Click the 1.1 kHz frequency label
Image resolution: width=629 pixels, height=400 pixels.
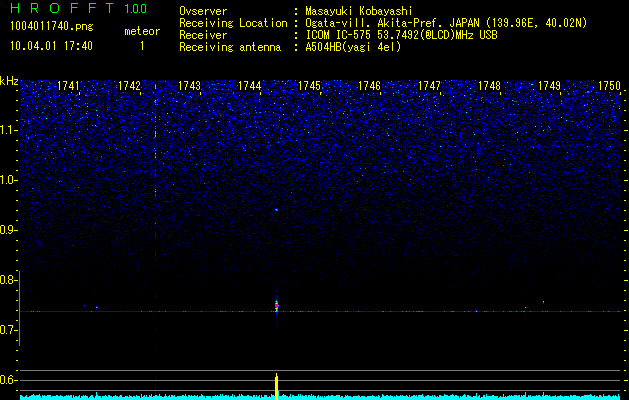coord(9,130)
